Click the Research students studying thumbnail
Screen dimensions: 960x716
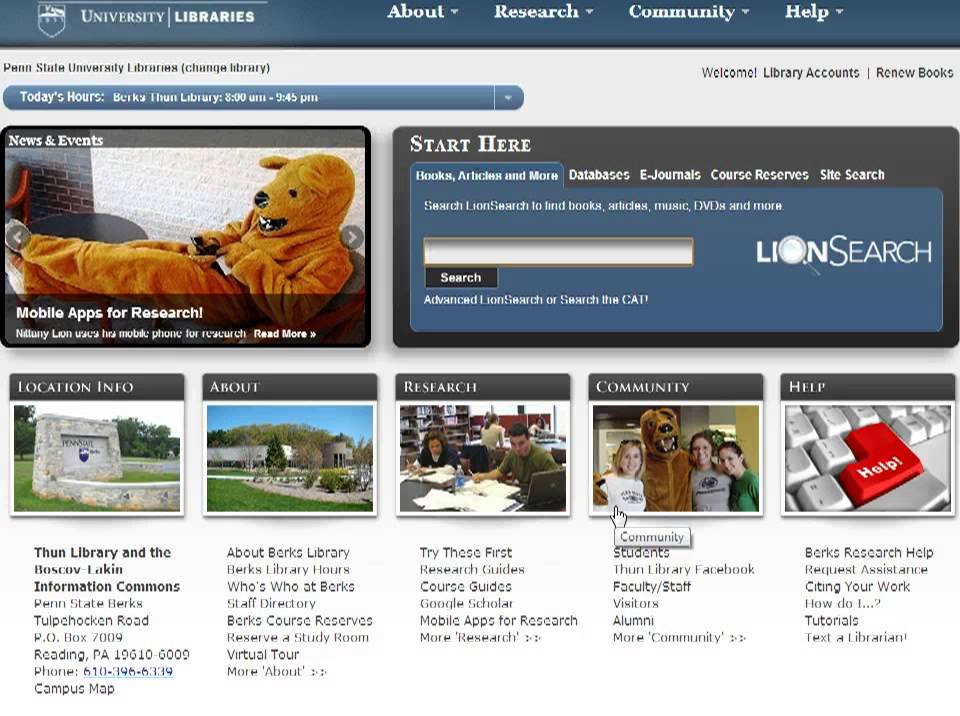482,458
